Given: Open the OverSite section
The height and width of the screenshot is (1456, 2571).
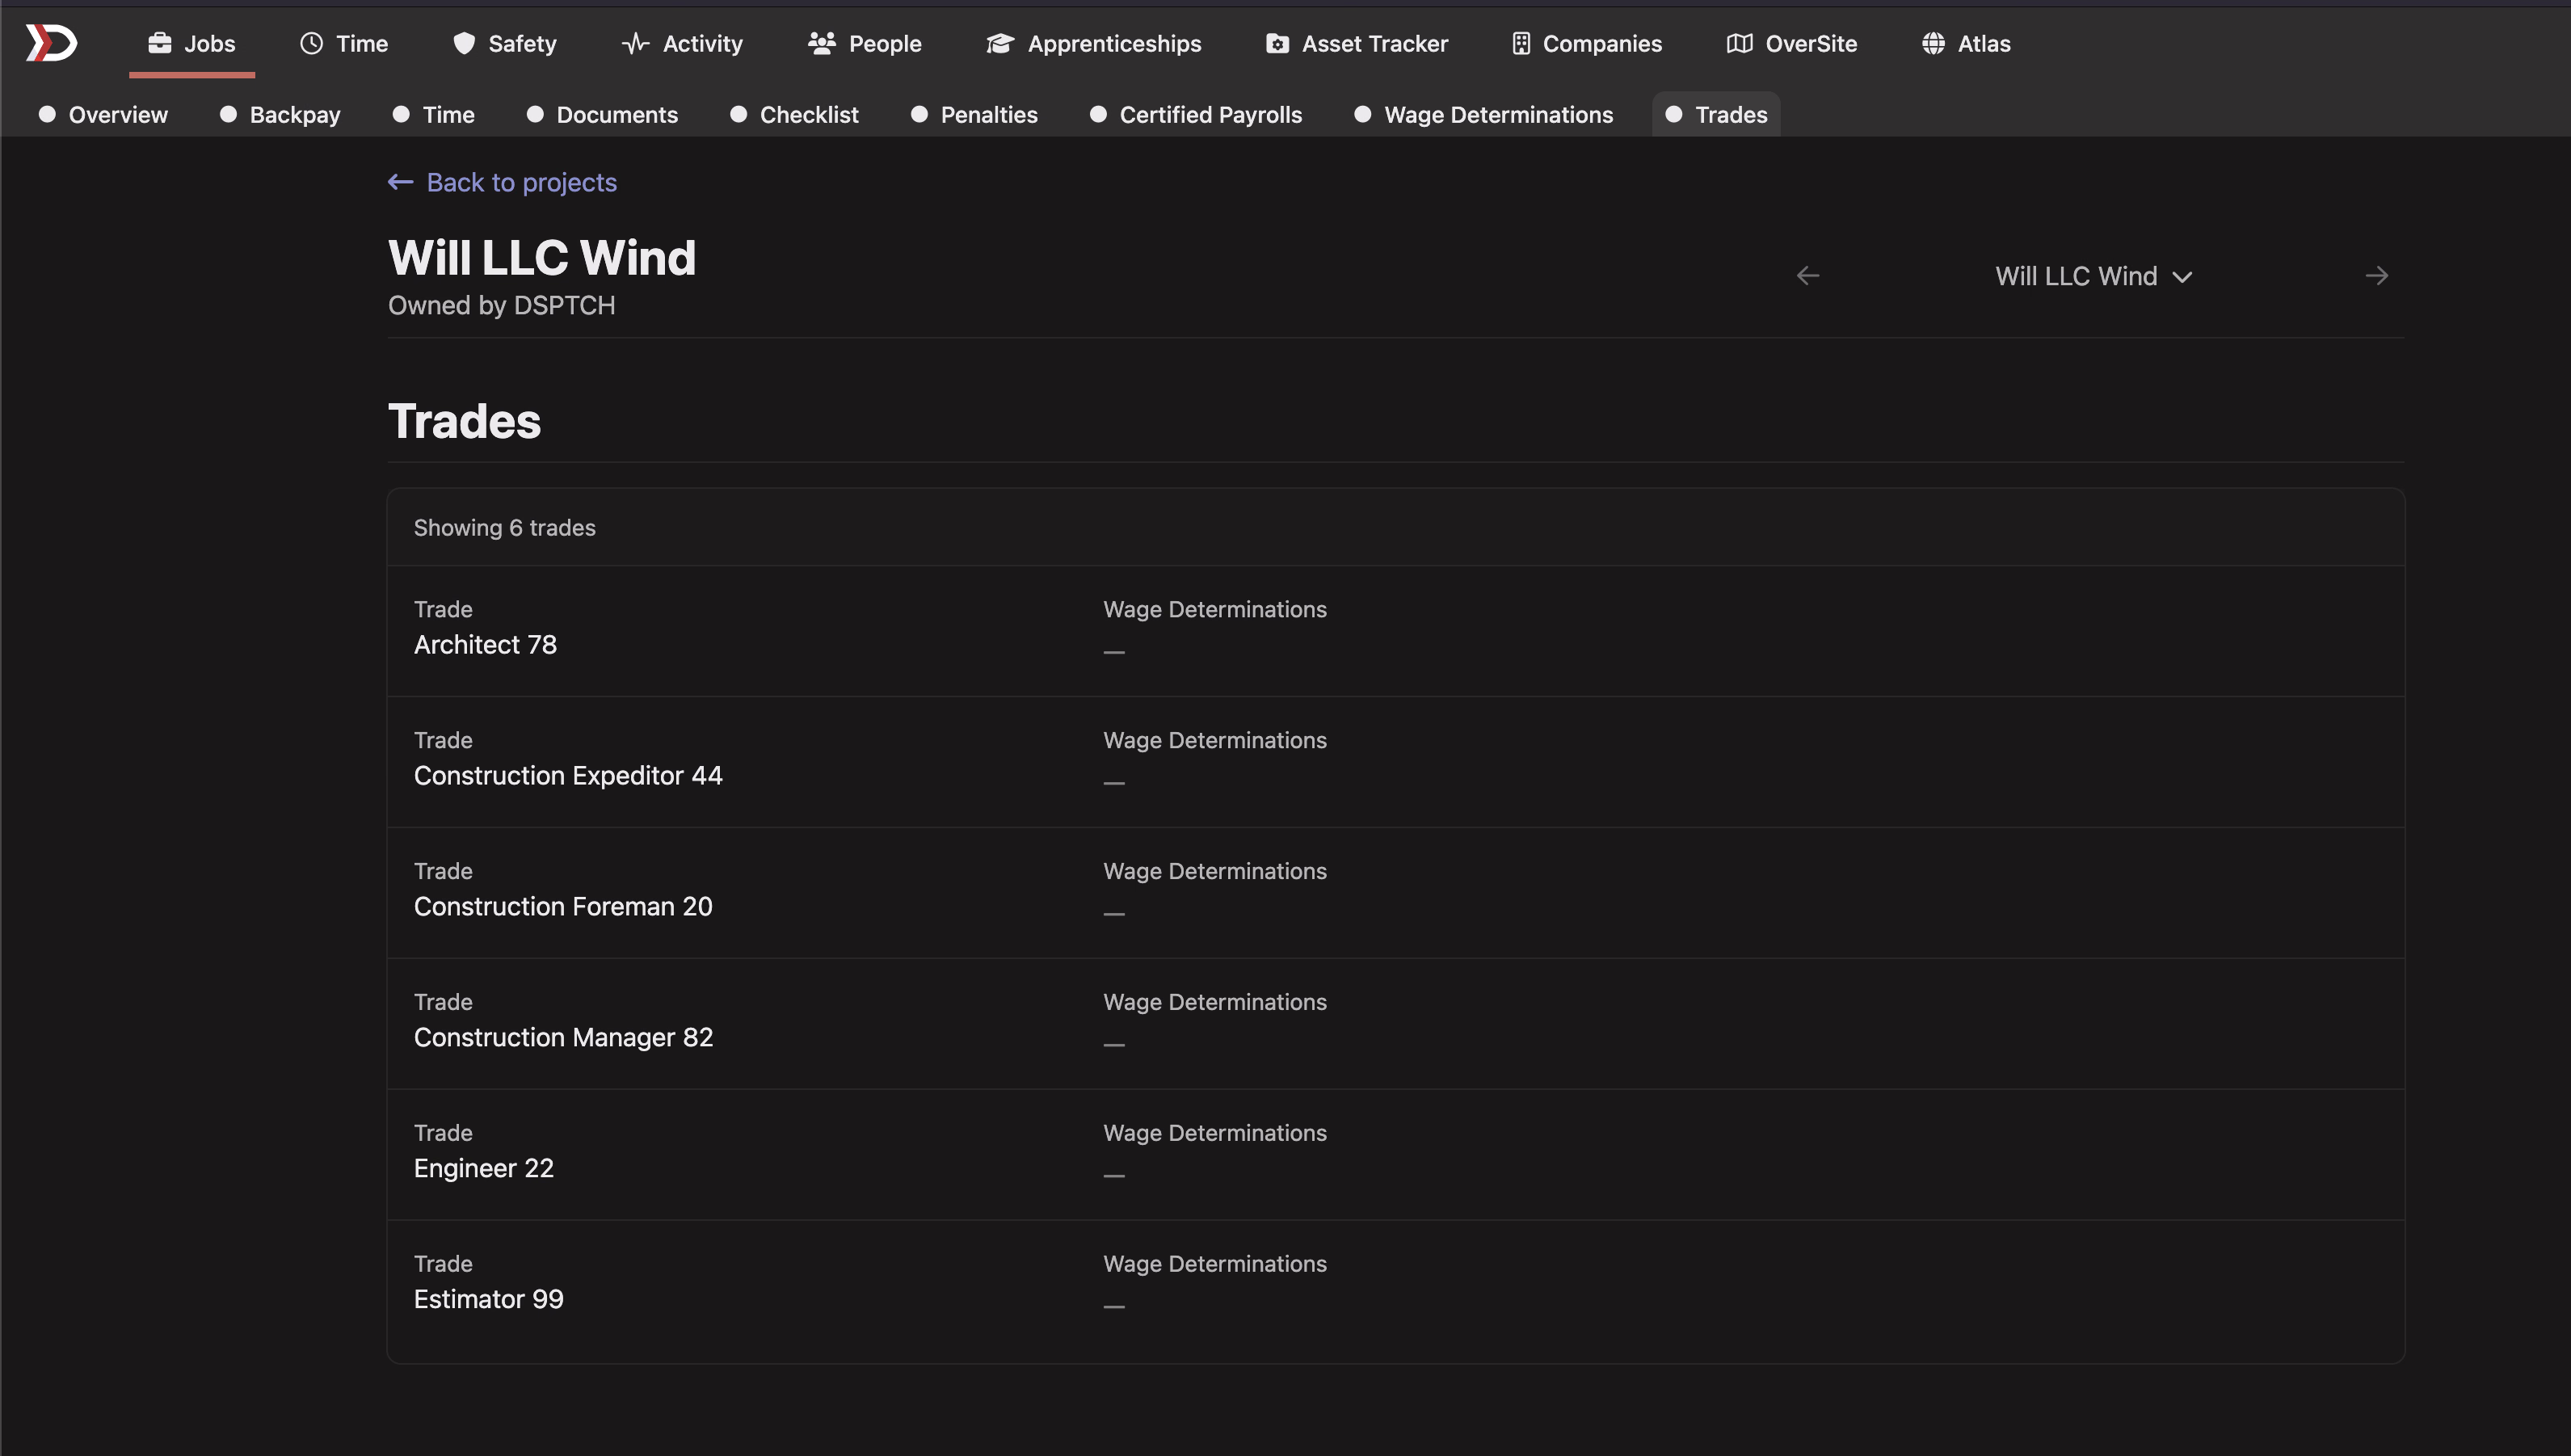Looking at the screenshot, I should click(1791, 43).
